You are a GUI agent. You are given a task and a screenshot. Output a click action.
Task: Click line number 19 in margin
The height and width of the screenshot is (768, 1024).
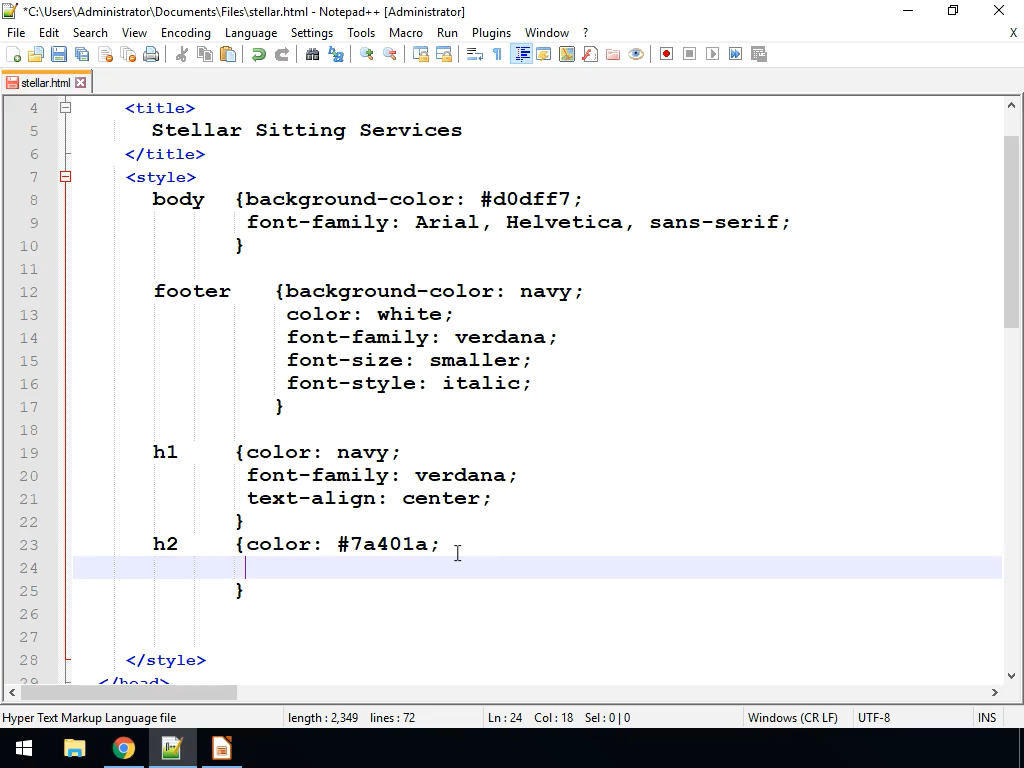tap(29, 453)
